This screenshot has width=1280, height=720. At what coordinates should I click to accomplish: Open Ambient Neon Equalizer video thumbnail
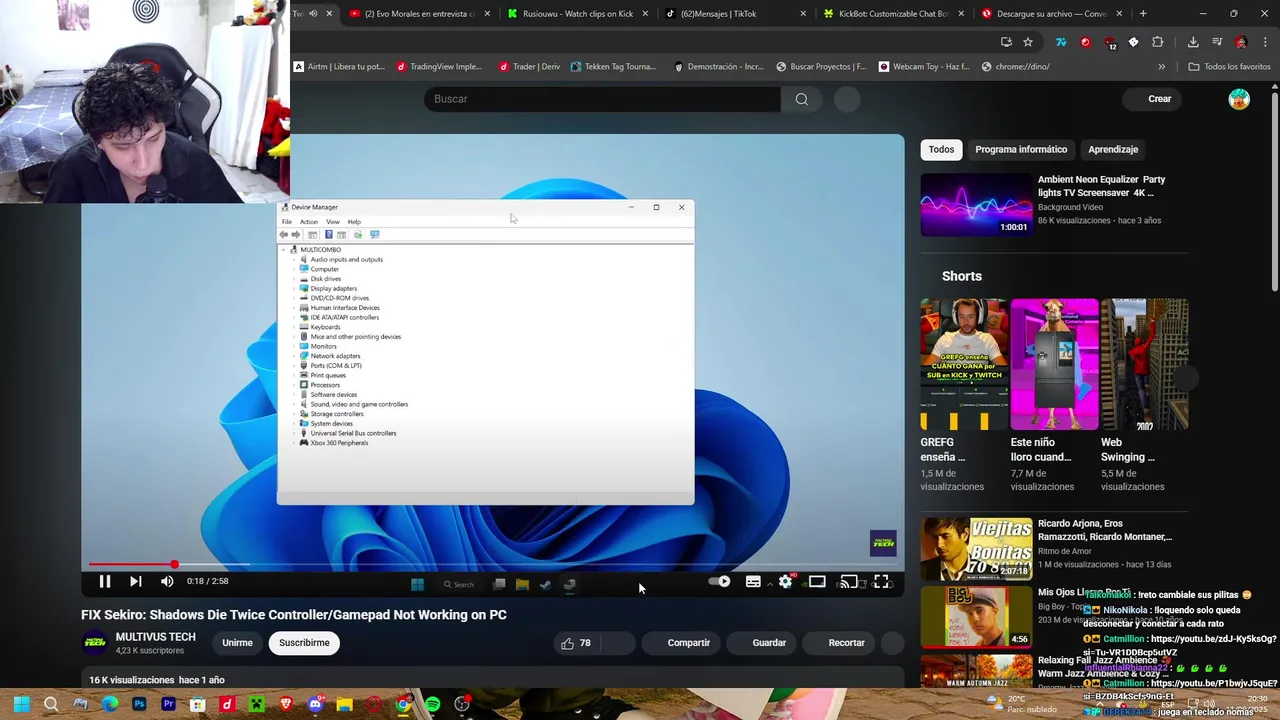point(976,205)
